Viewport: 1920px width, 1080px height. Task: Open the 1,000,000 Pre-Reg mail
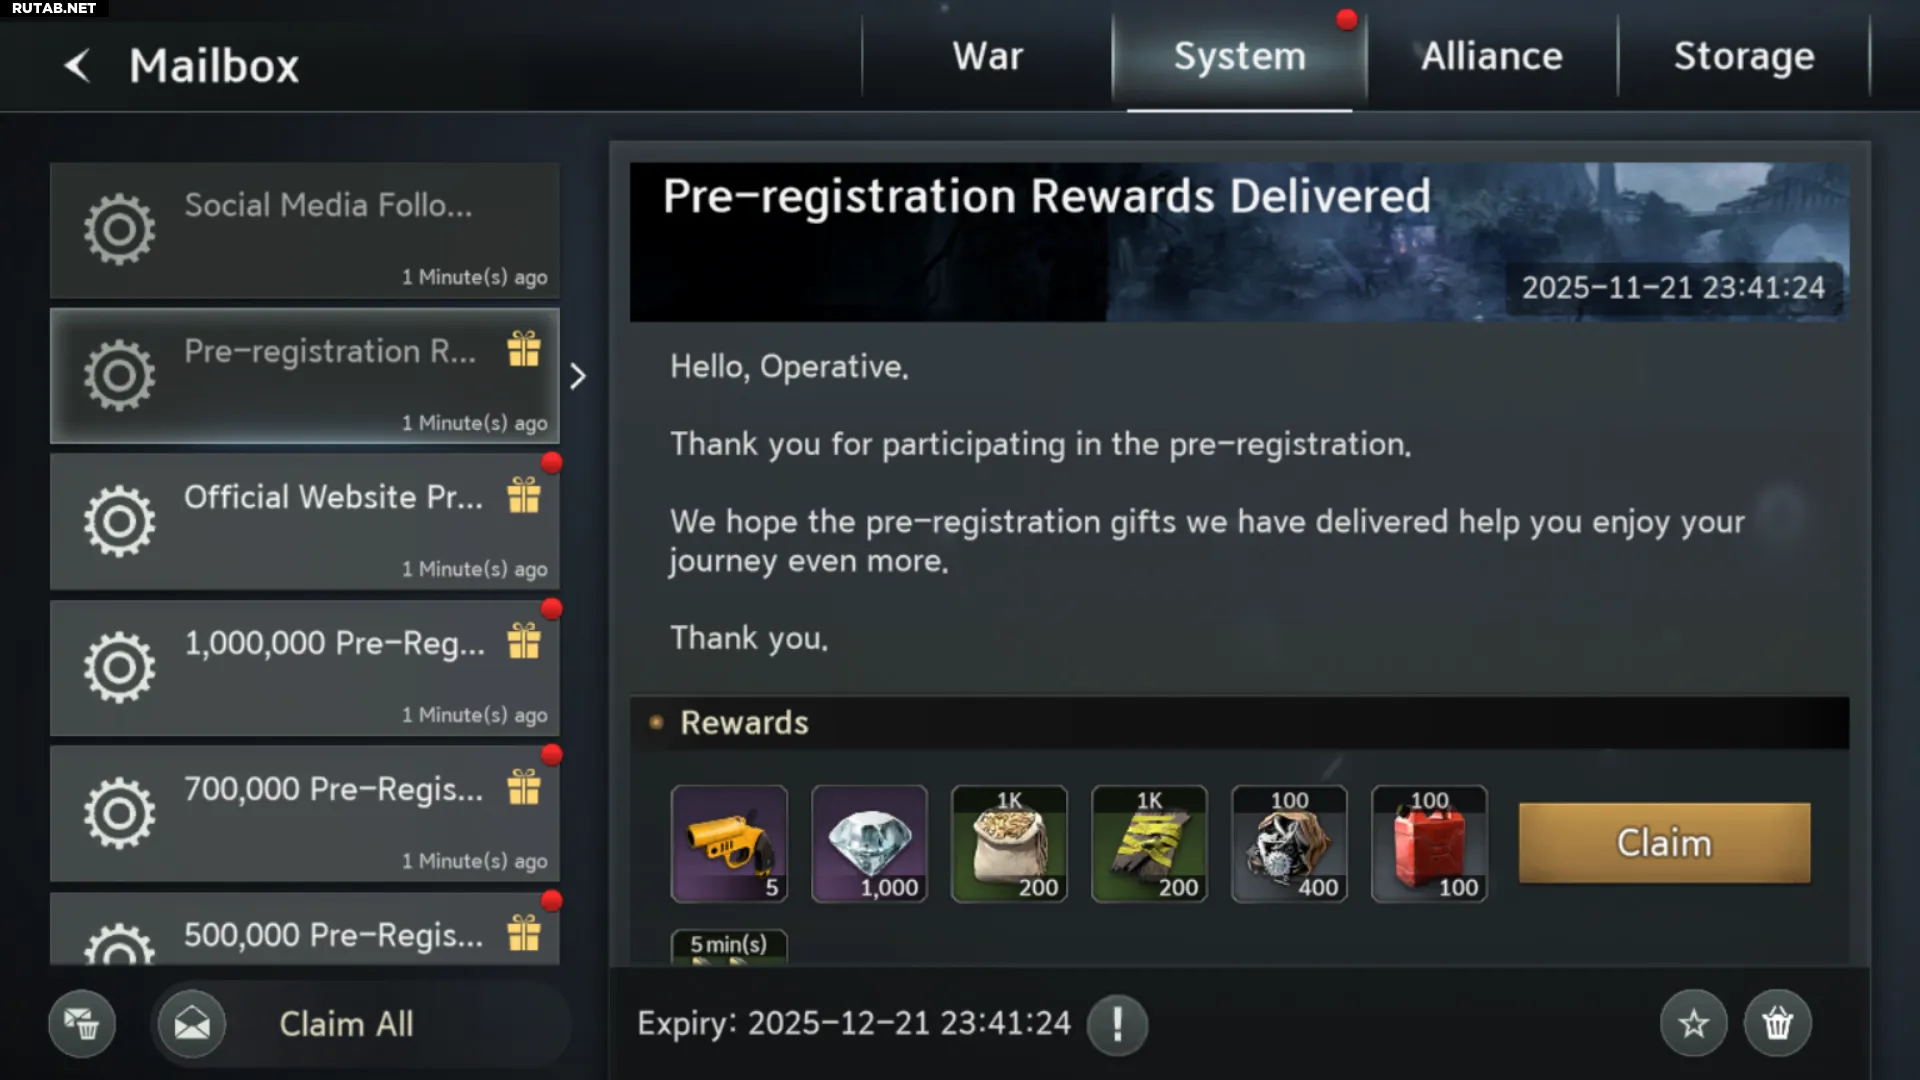305,667
